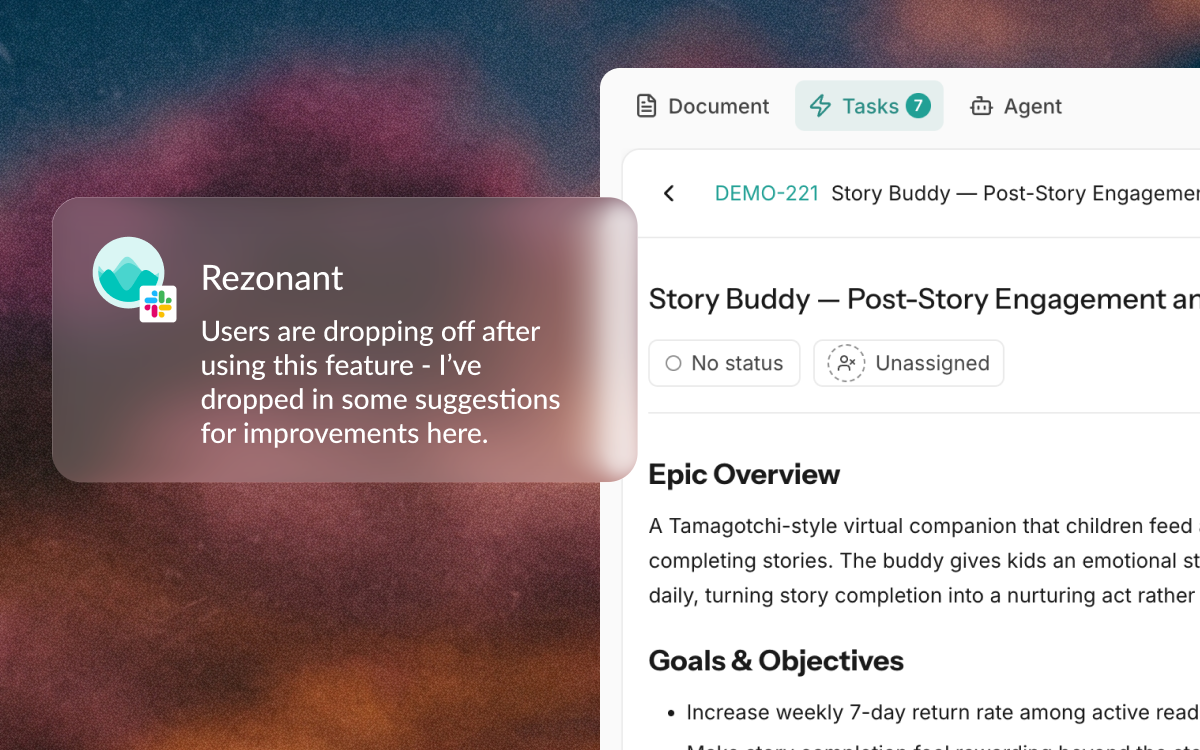This screenshot has width=1200, height=750.
Task: Click the Document page icon
Action: [x=647, y=106]
